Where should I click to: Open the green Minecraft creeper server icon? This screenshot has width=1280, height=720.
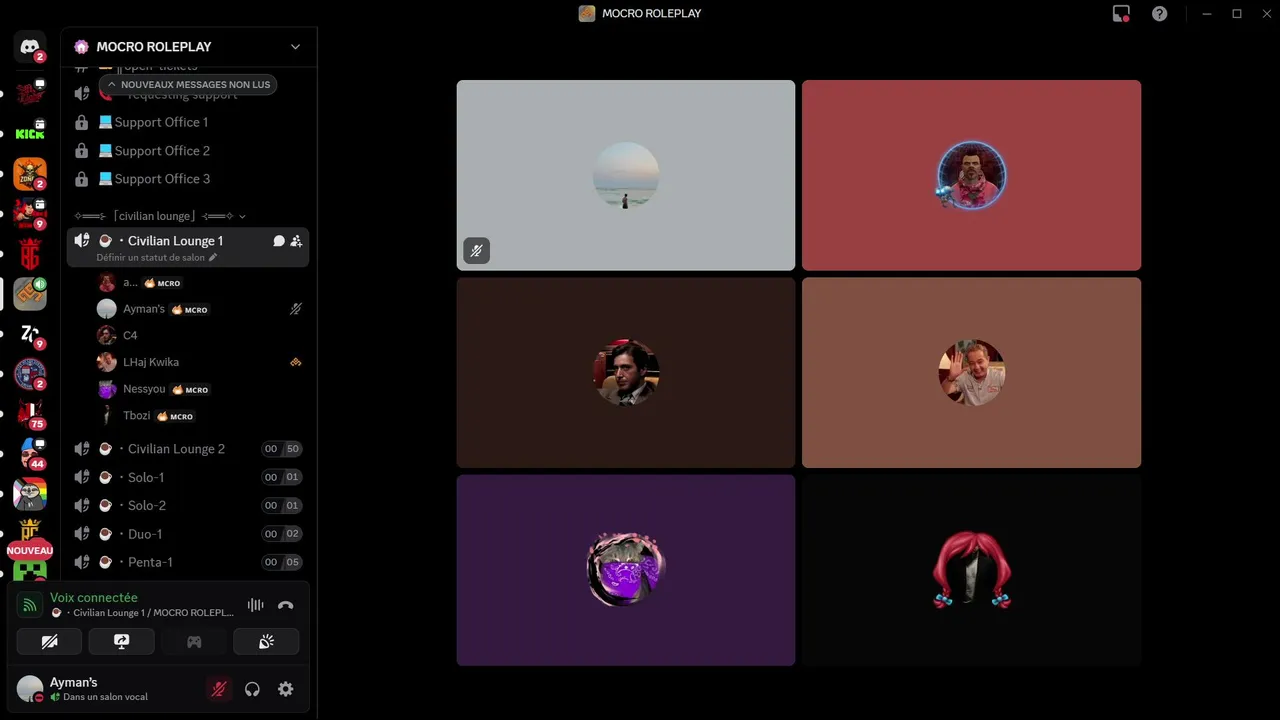pyautogui.click(x=30, y=572)
